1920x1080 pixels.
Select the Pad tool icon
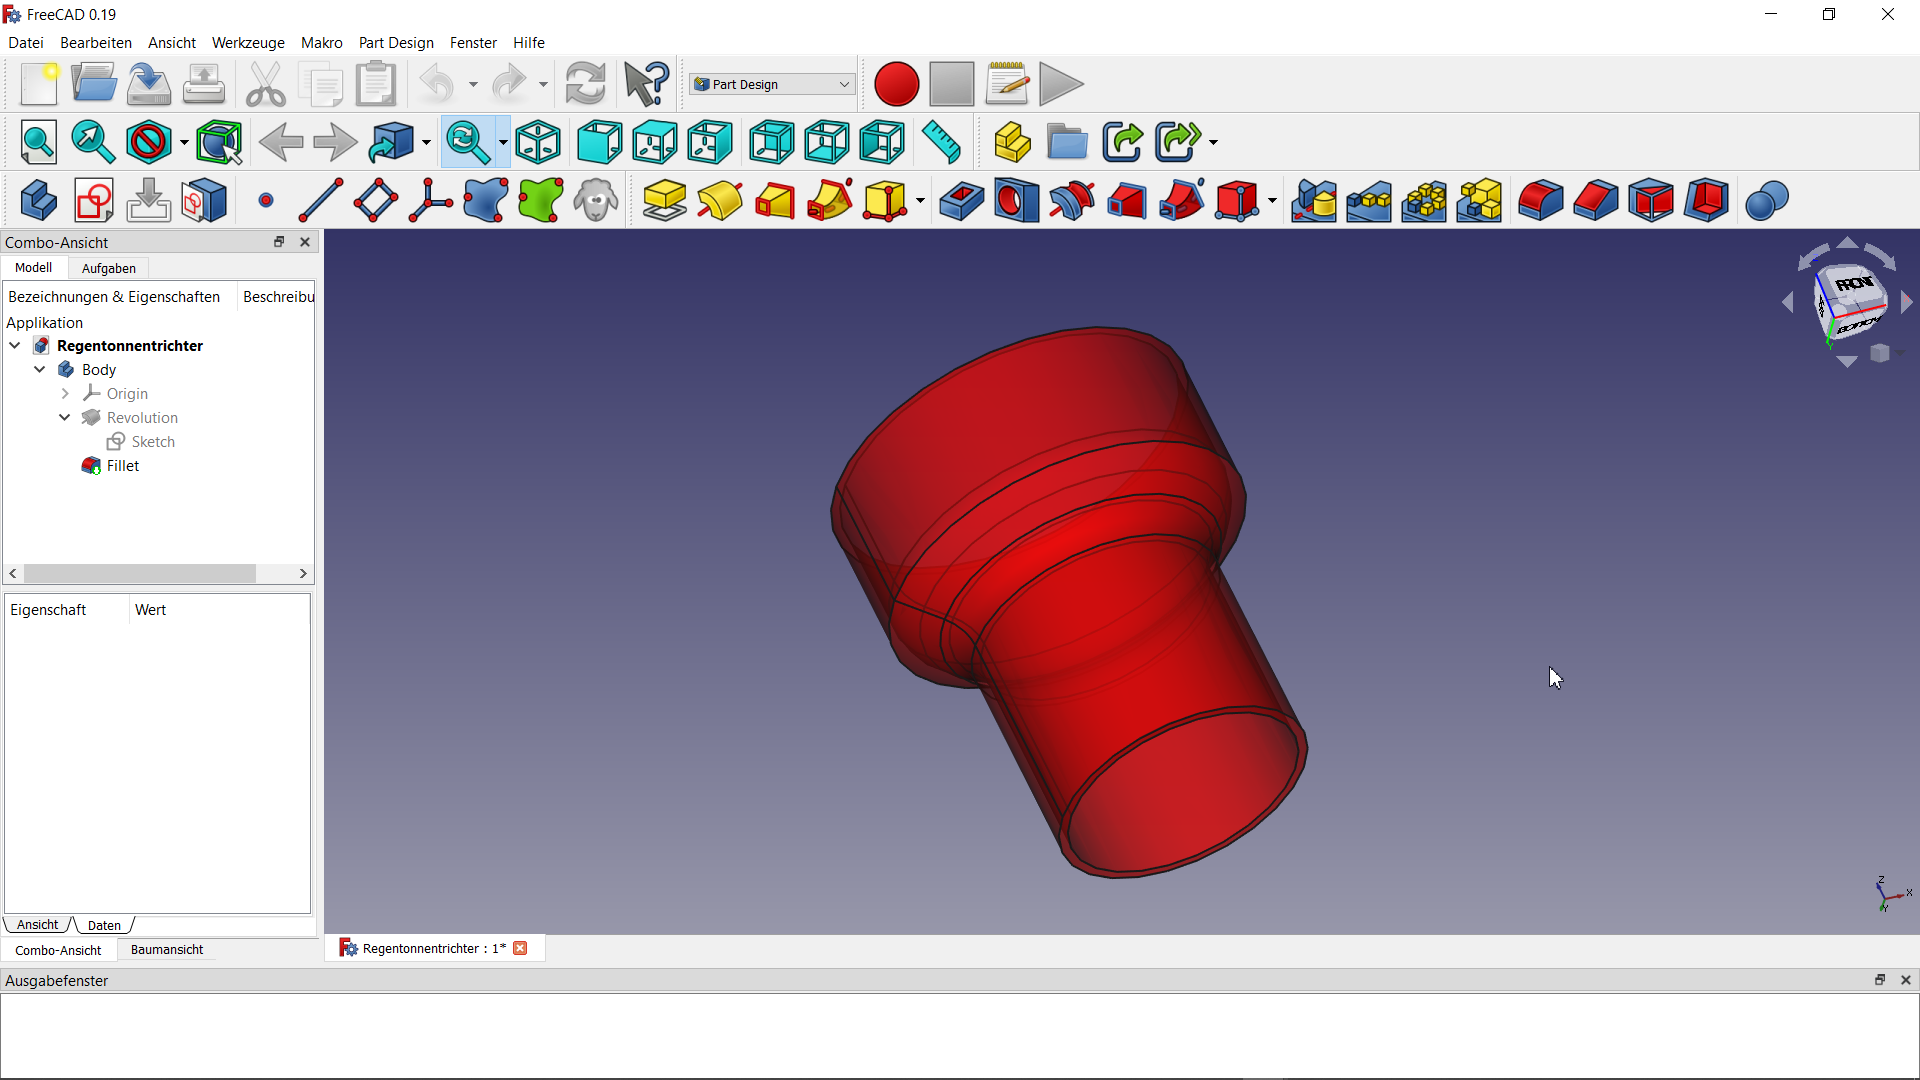(x=664, y=200)
